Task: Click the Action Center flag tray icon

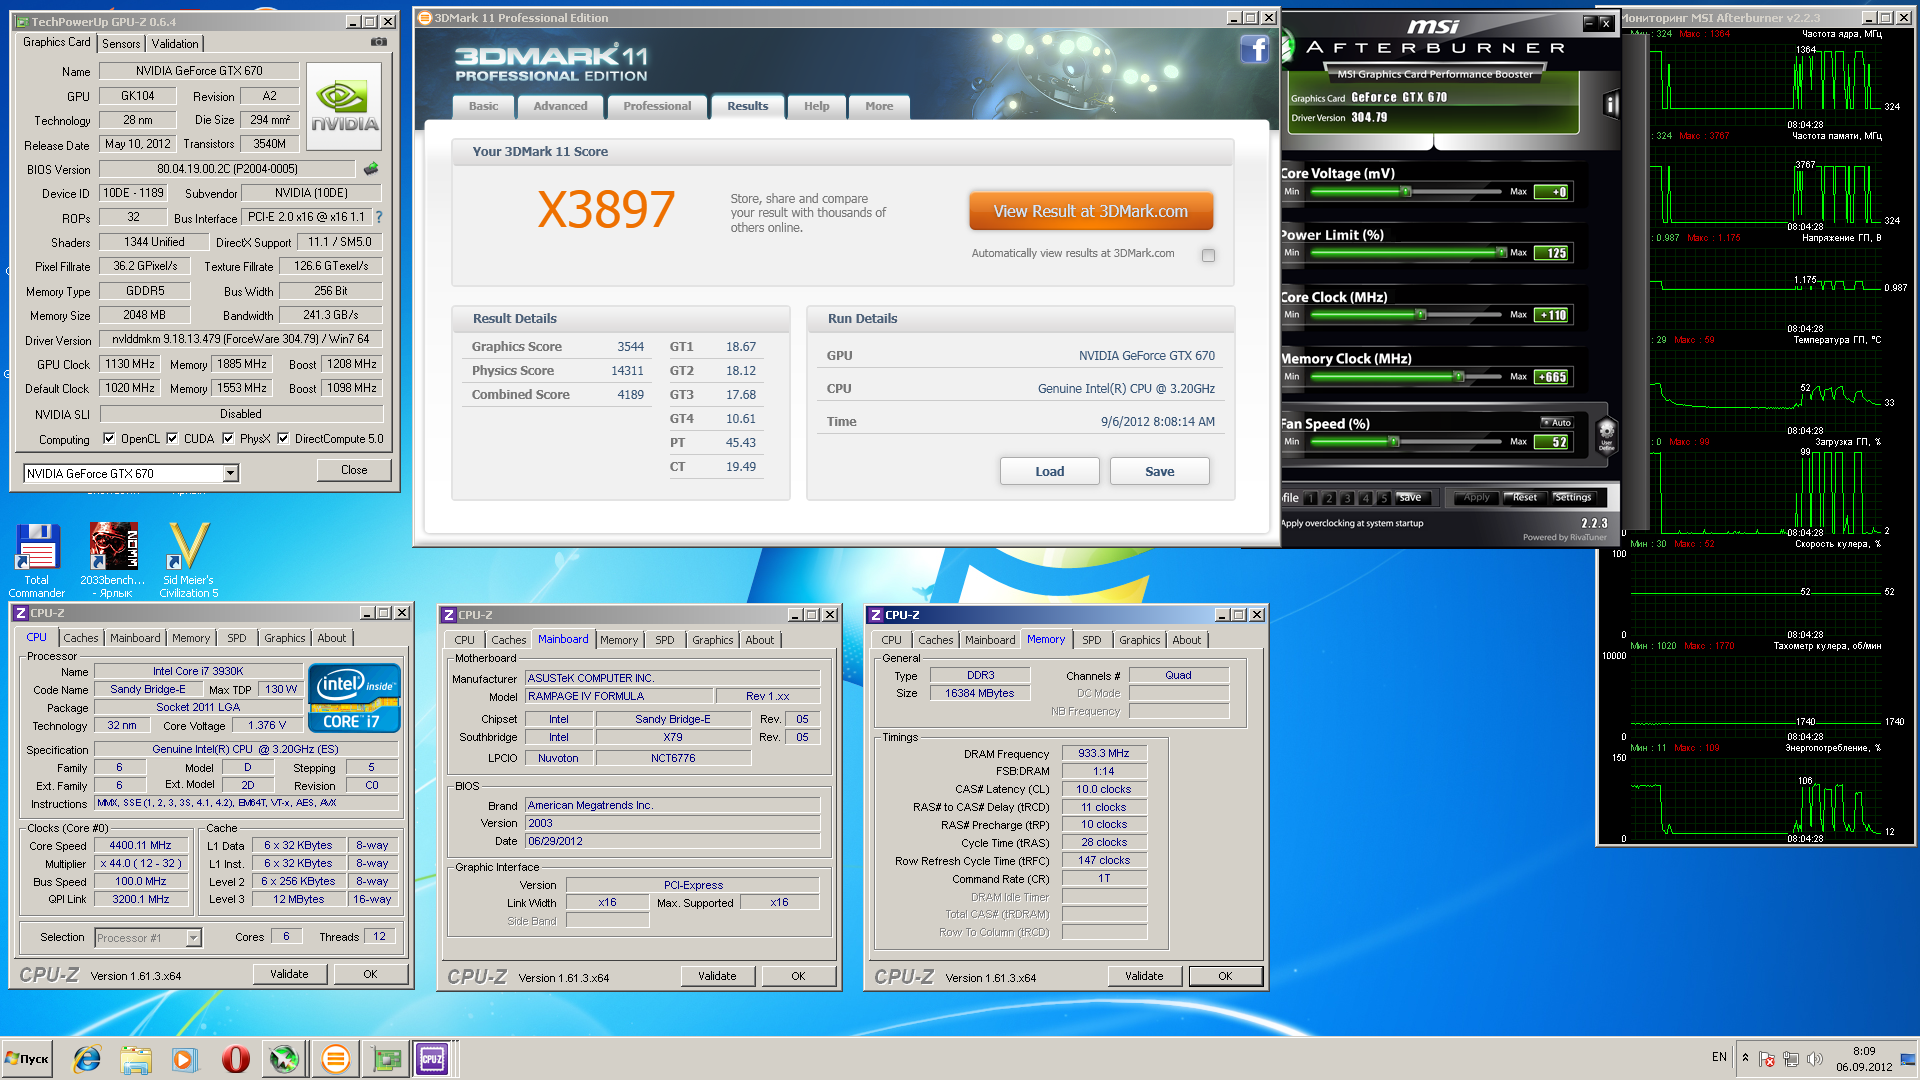Action: pos(1767,1059)
